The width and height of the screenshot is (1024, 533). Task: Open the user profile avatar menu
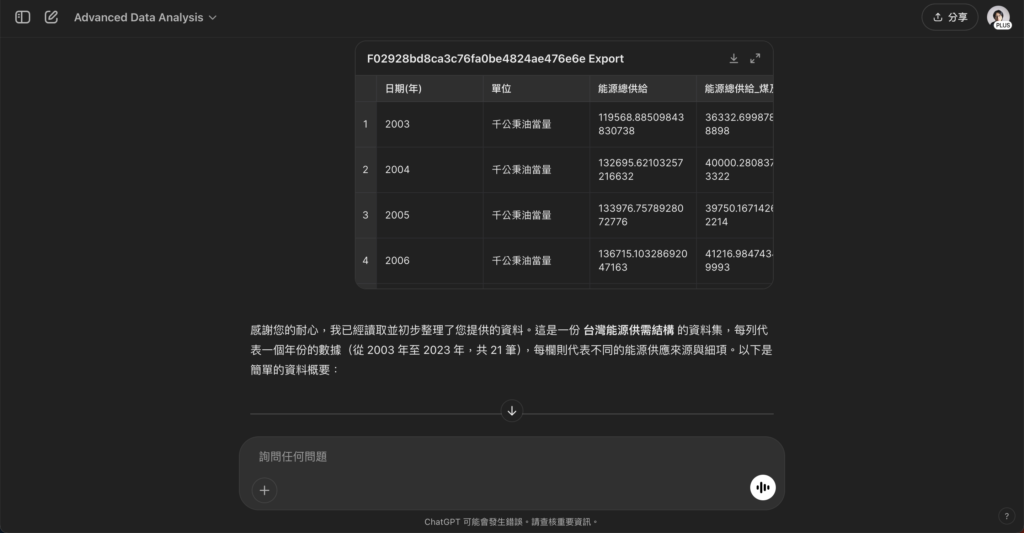[998, 17]
